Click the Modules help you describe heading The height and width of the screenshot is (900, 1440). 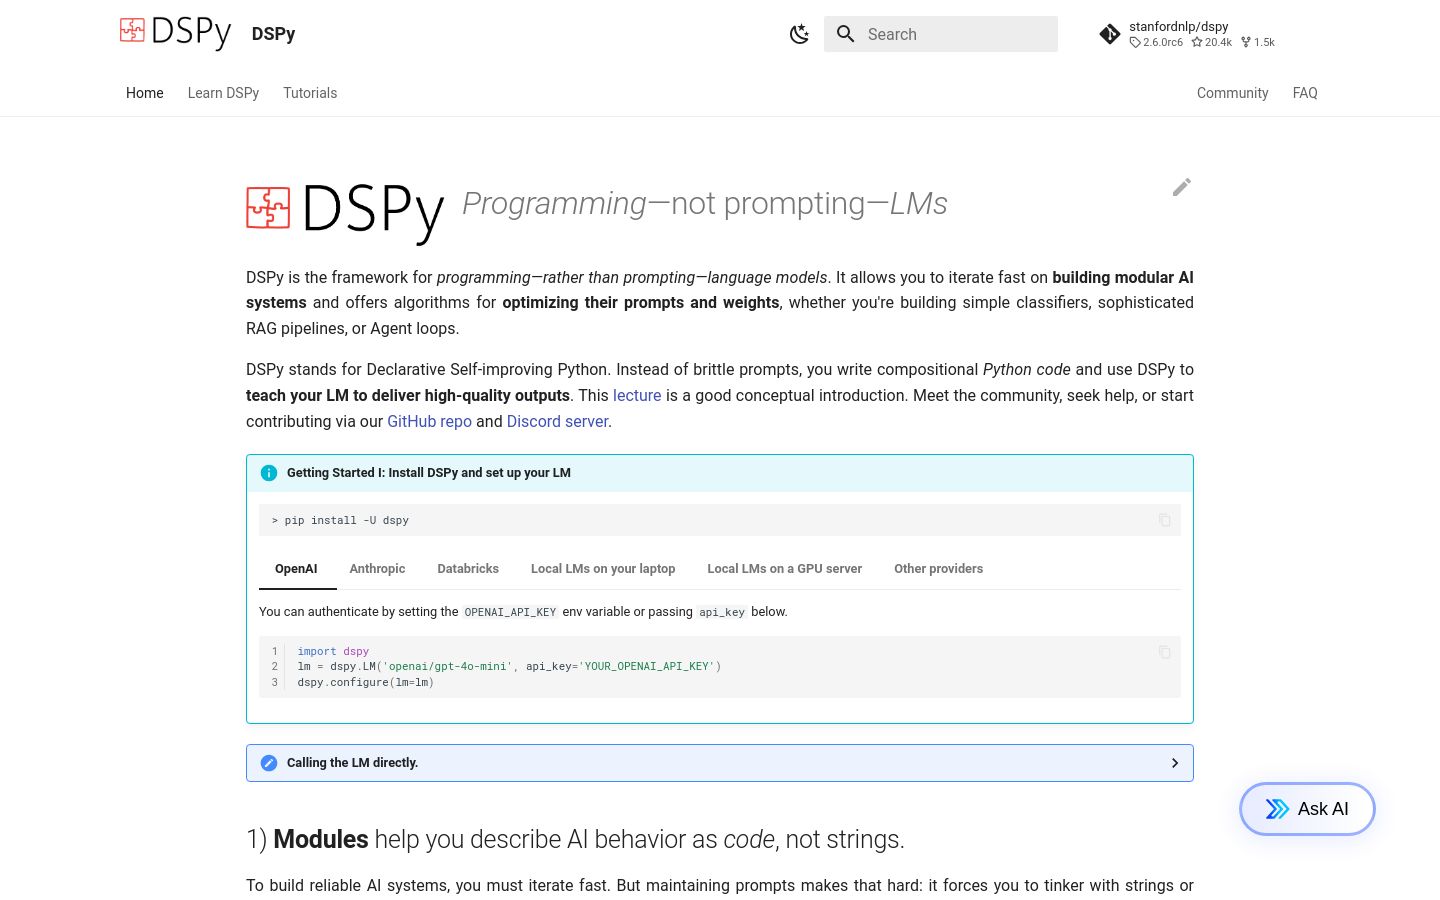[x=575, y=839]
